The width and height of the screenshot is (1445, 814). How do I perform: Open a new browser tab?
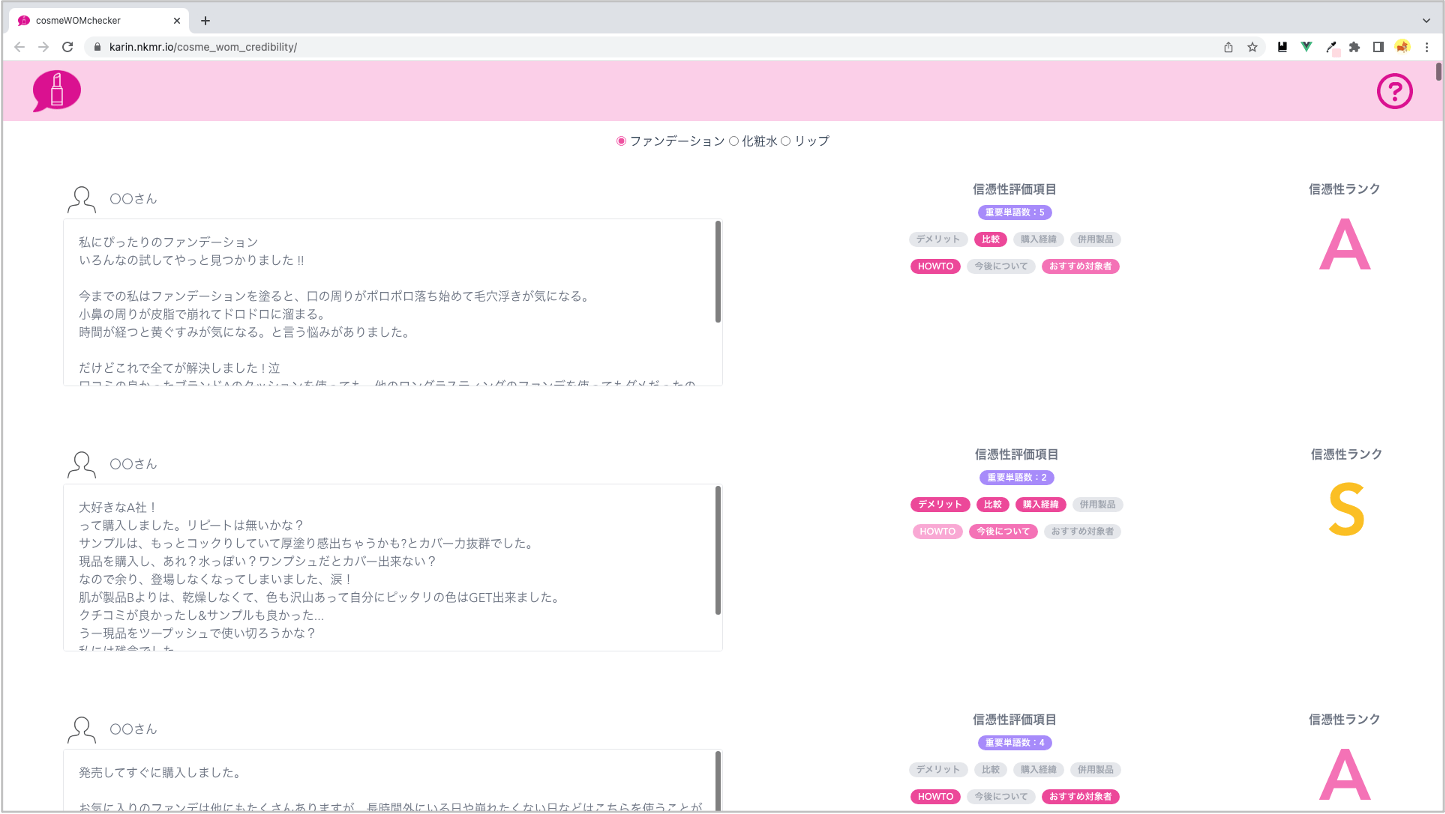[205, 20]
